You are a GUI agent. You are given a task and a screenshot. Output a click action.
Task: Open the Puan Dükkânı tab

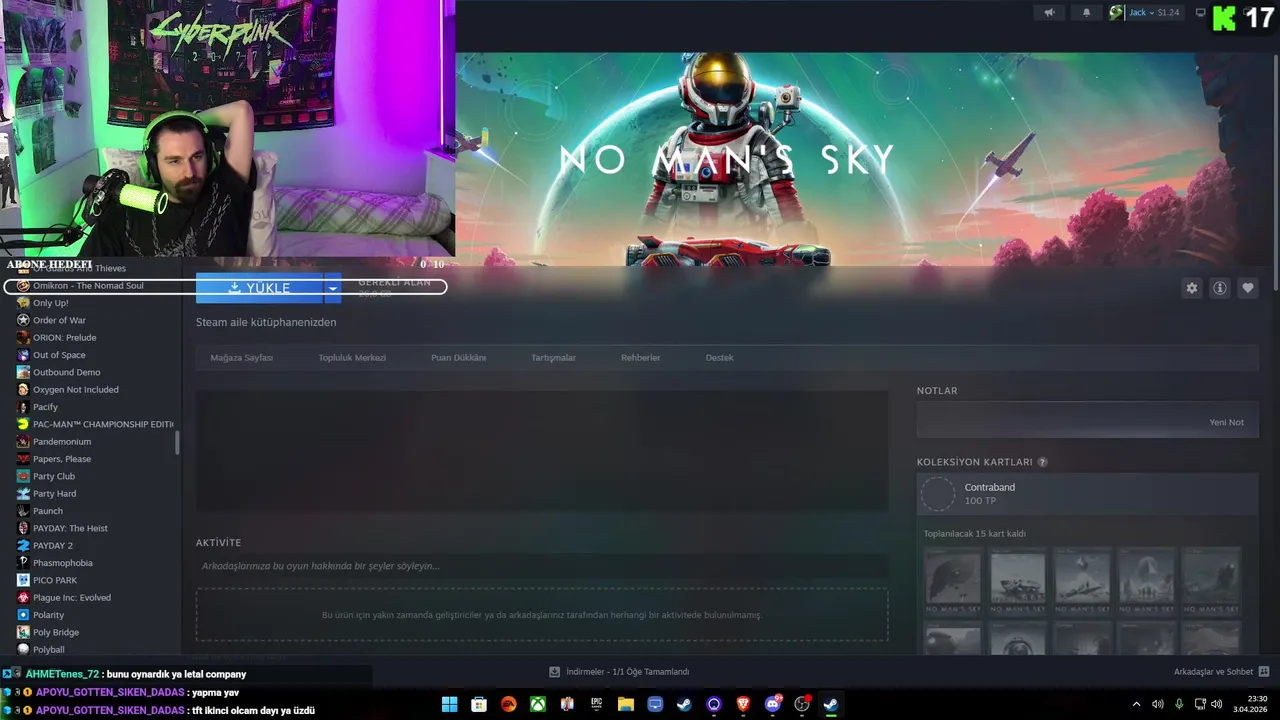pyautogui.click(x=458, y=358)
